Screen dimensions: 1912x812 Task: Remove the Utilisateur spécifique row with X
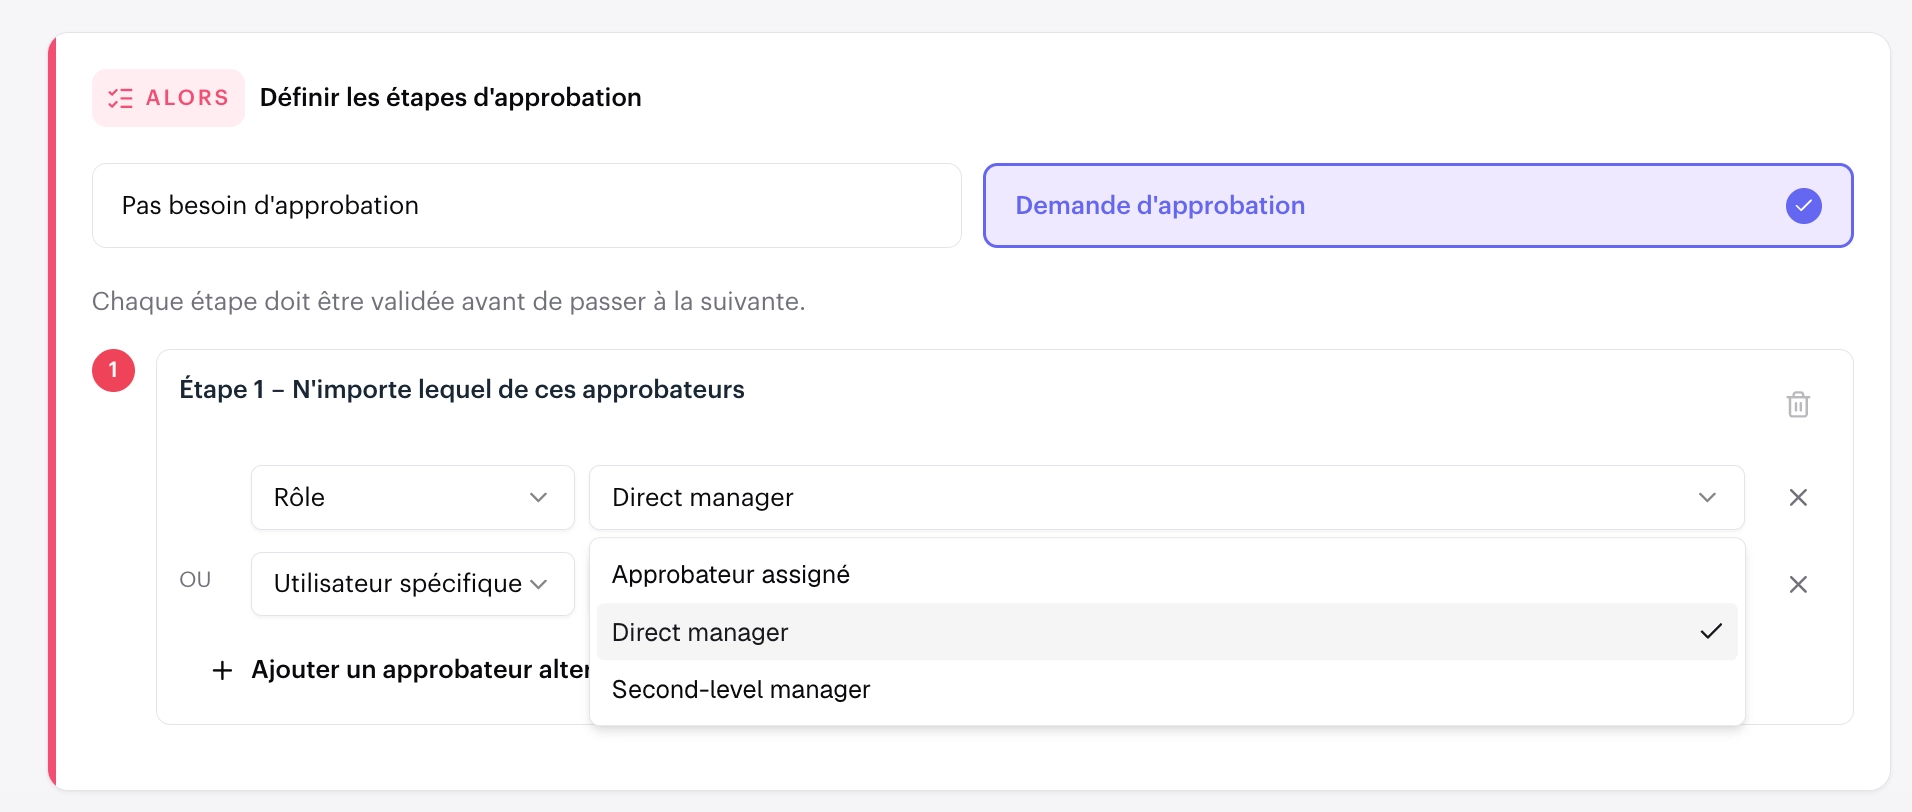1798,584
